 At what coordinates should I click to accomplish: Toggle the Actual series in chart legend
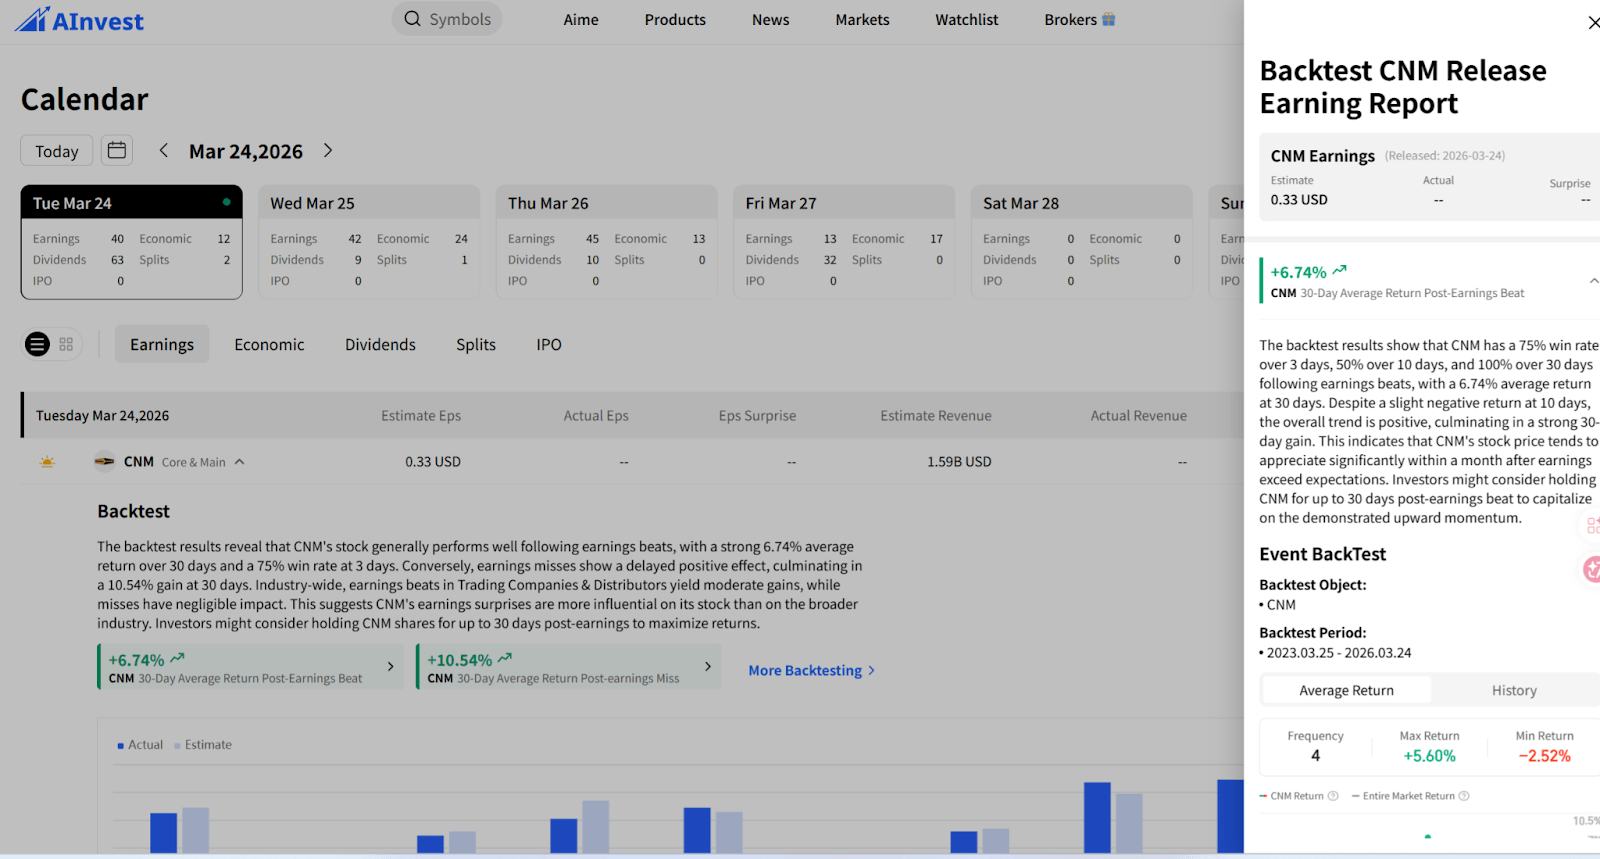[140, 745]
